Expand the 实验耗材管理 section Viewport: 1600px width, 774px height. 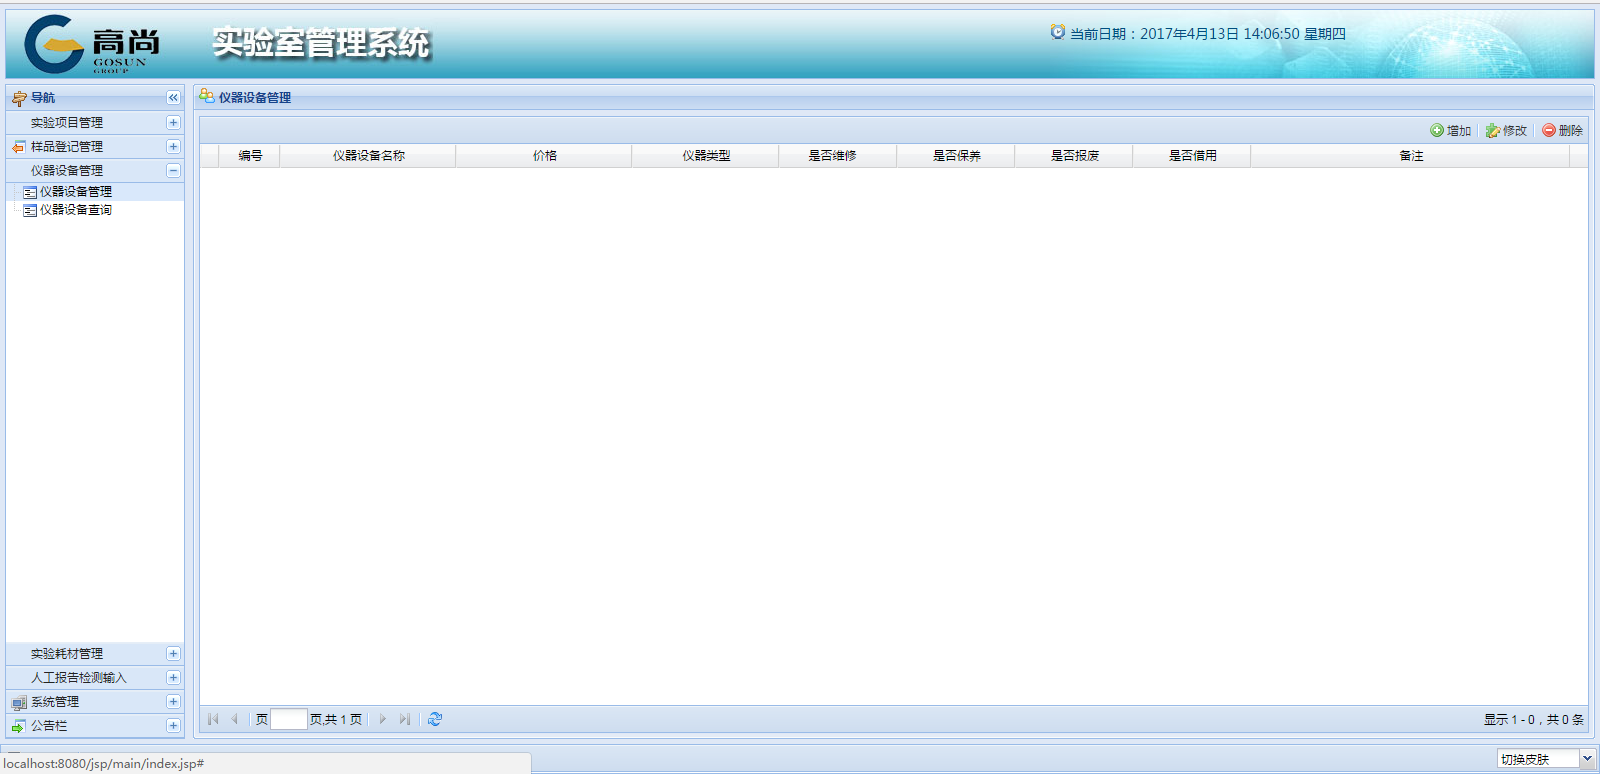(x=173, y=654)
